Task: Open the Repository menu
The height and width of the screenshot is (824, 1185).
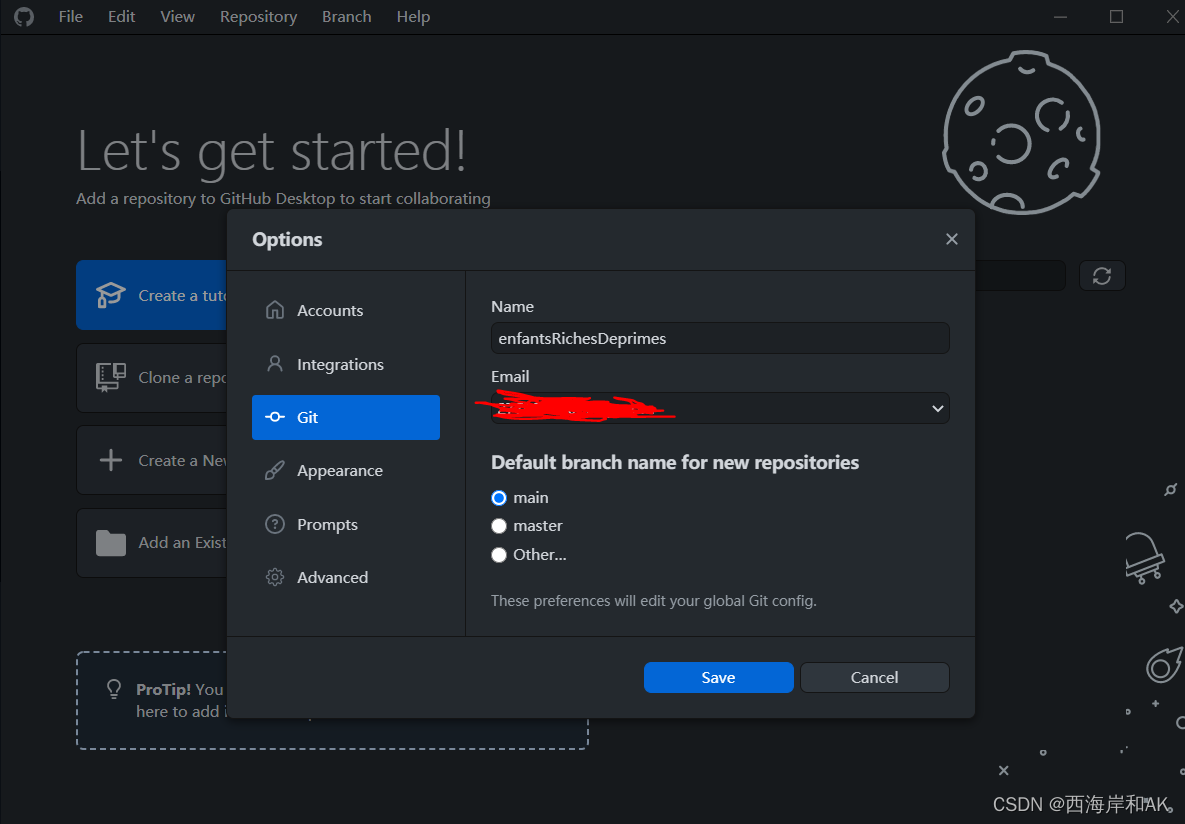Action: [x=258, y=17]
